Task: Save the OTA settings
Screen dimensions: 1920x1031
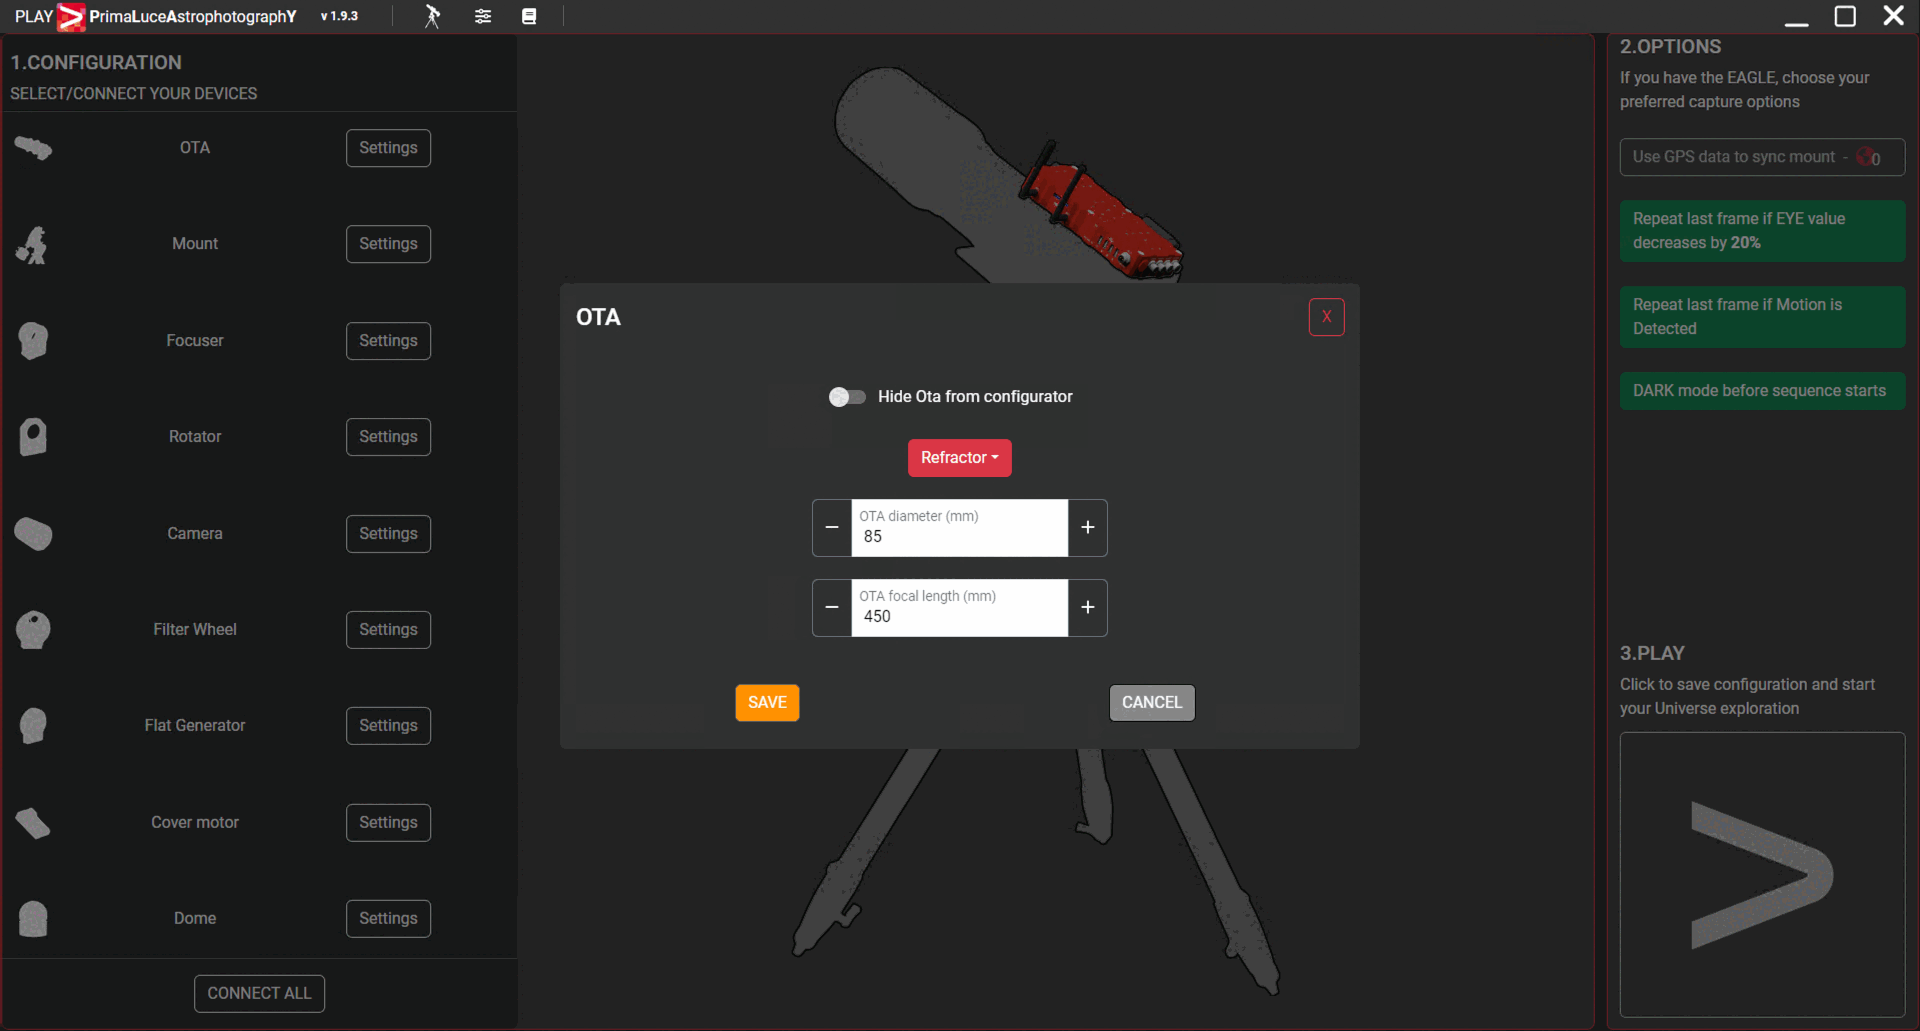Action: 767,703
